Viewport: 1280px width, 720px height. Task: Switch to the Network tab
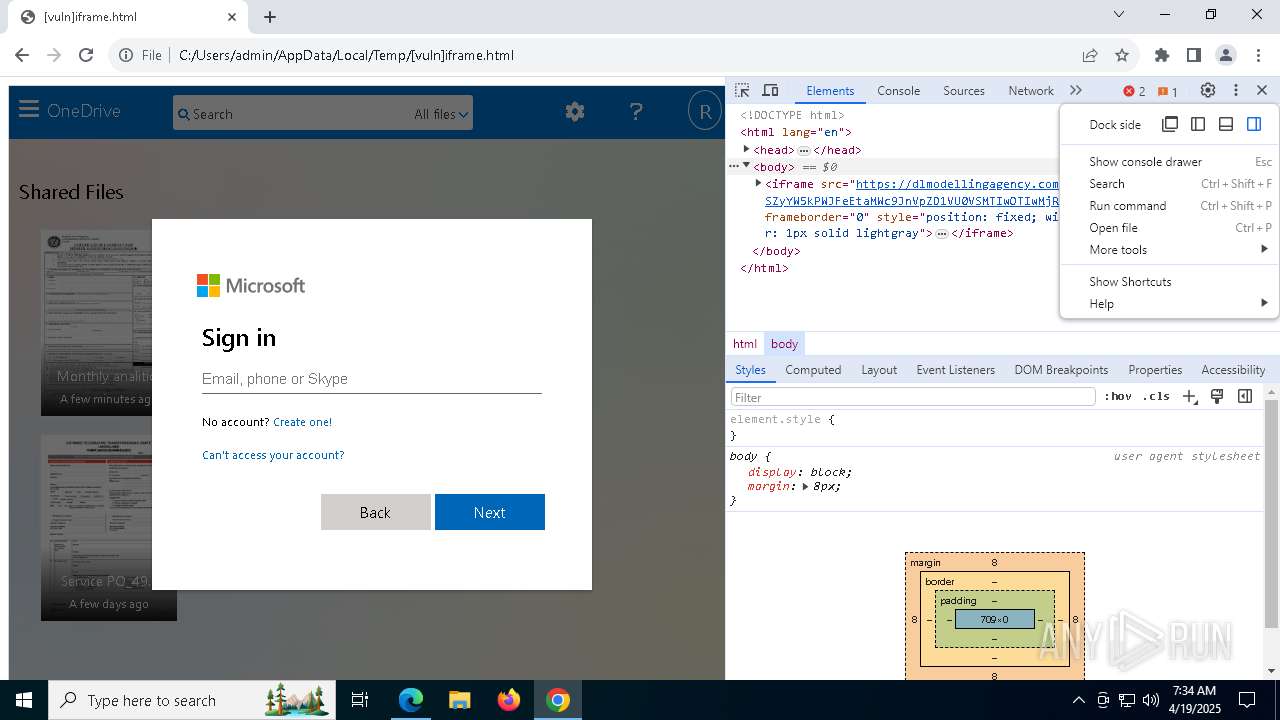1030,90
